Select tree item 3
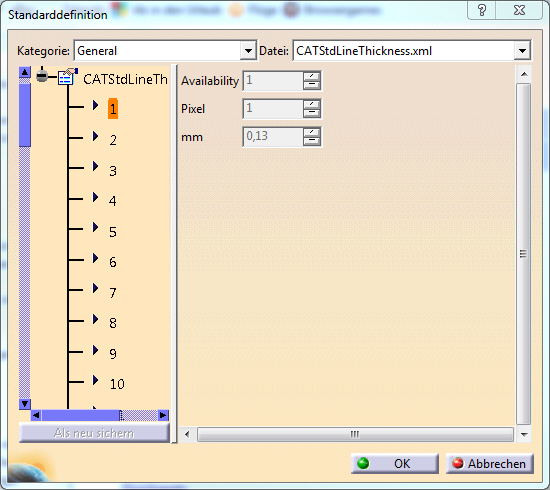 tap(113, 171)
